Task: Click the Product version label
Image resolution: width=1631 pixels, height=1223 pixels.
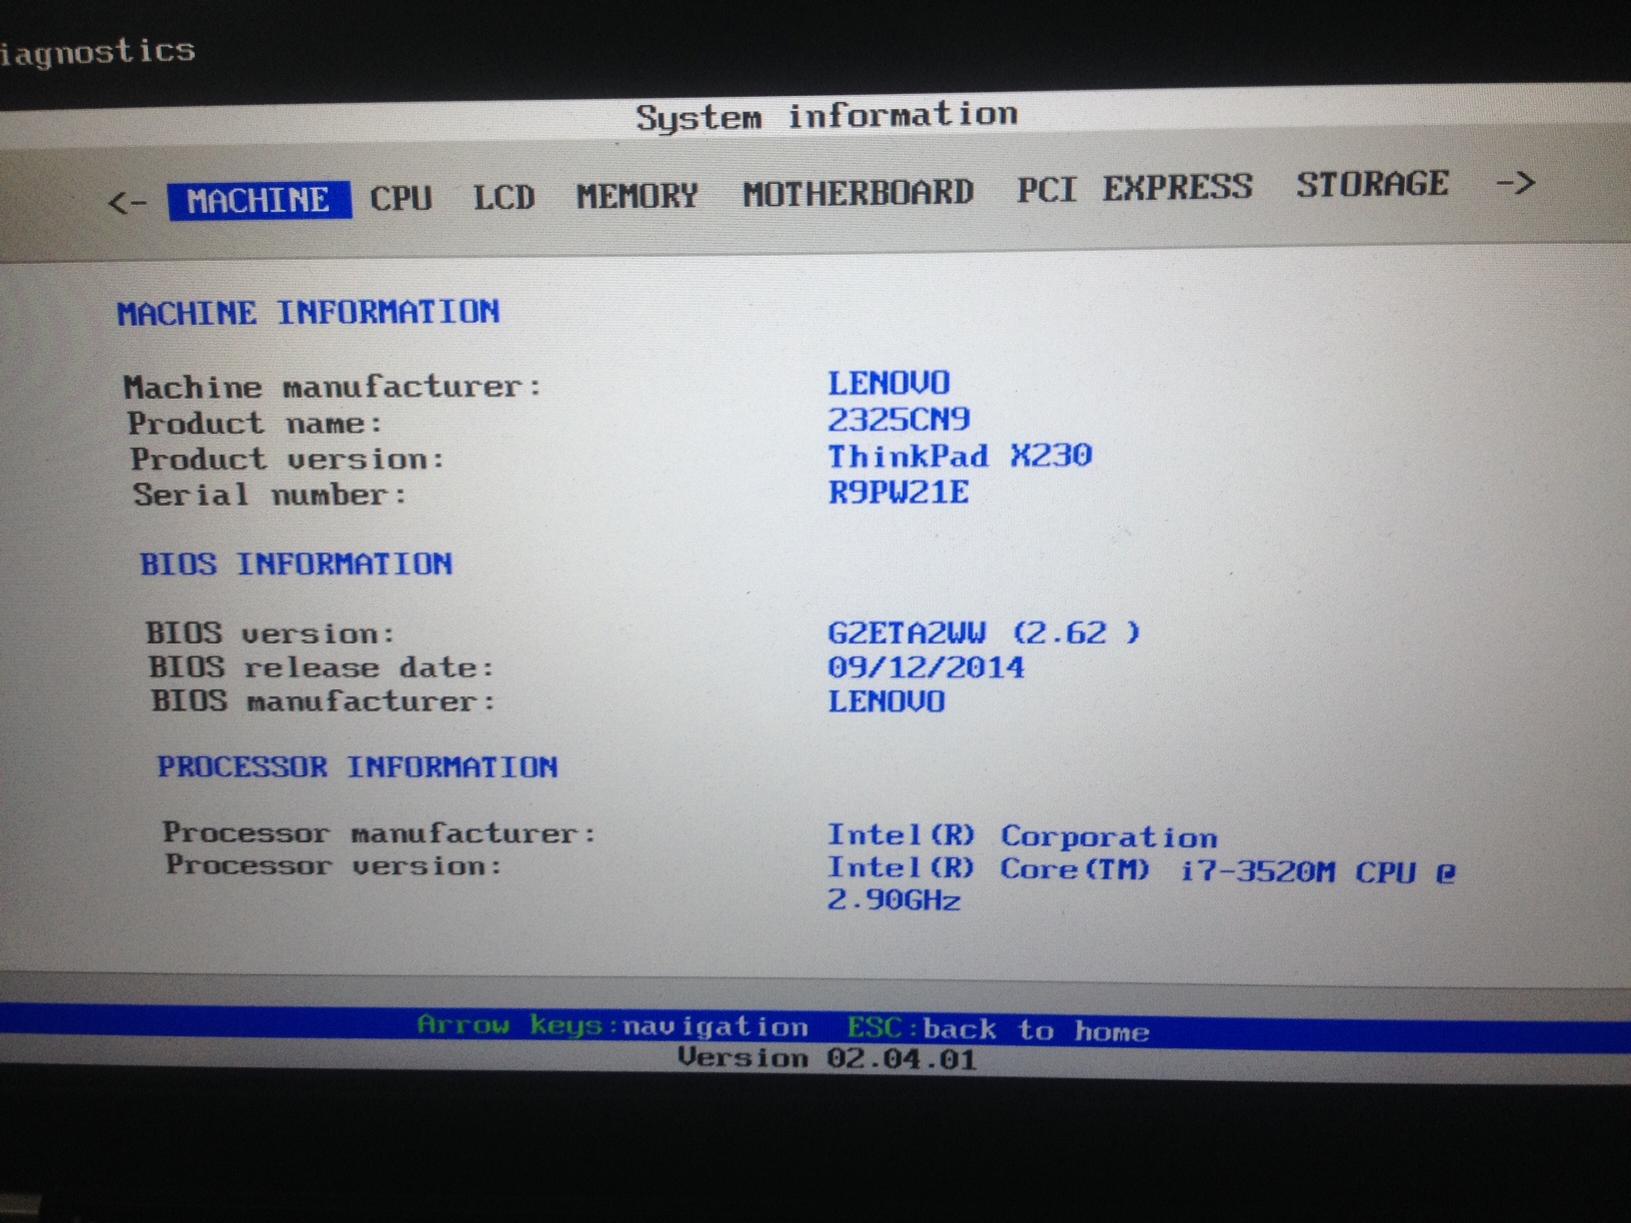Action: [x=287, y=459]
